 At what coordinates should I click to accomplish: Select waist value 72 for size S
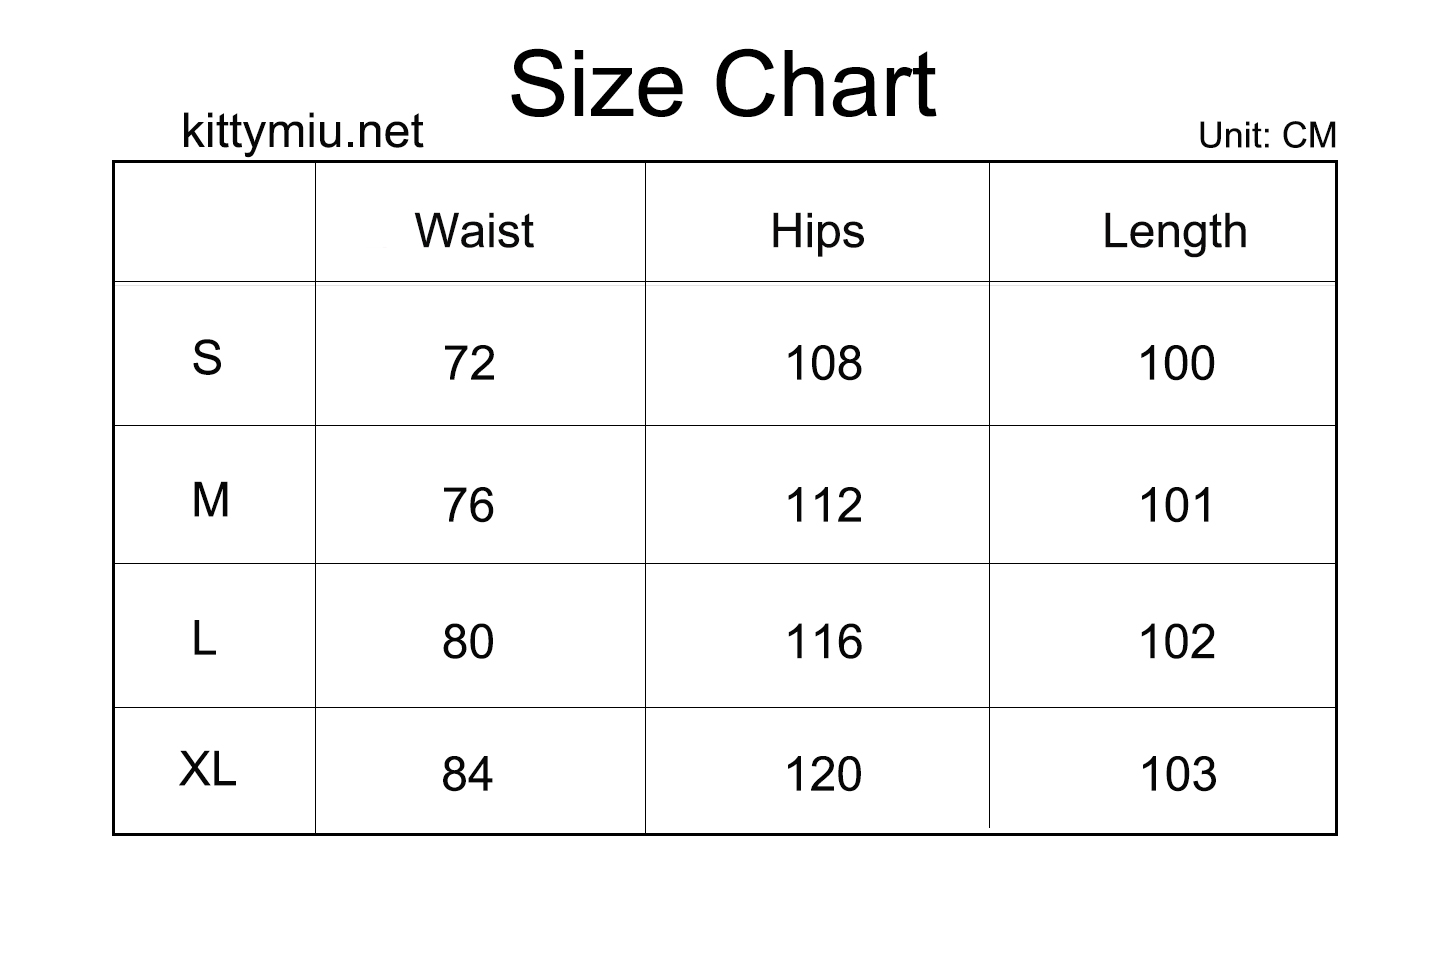[469, 363]
